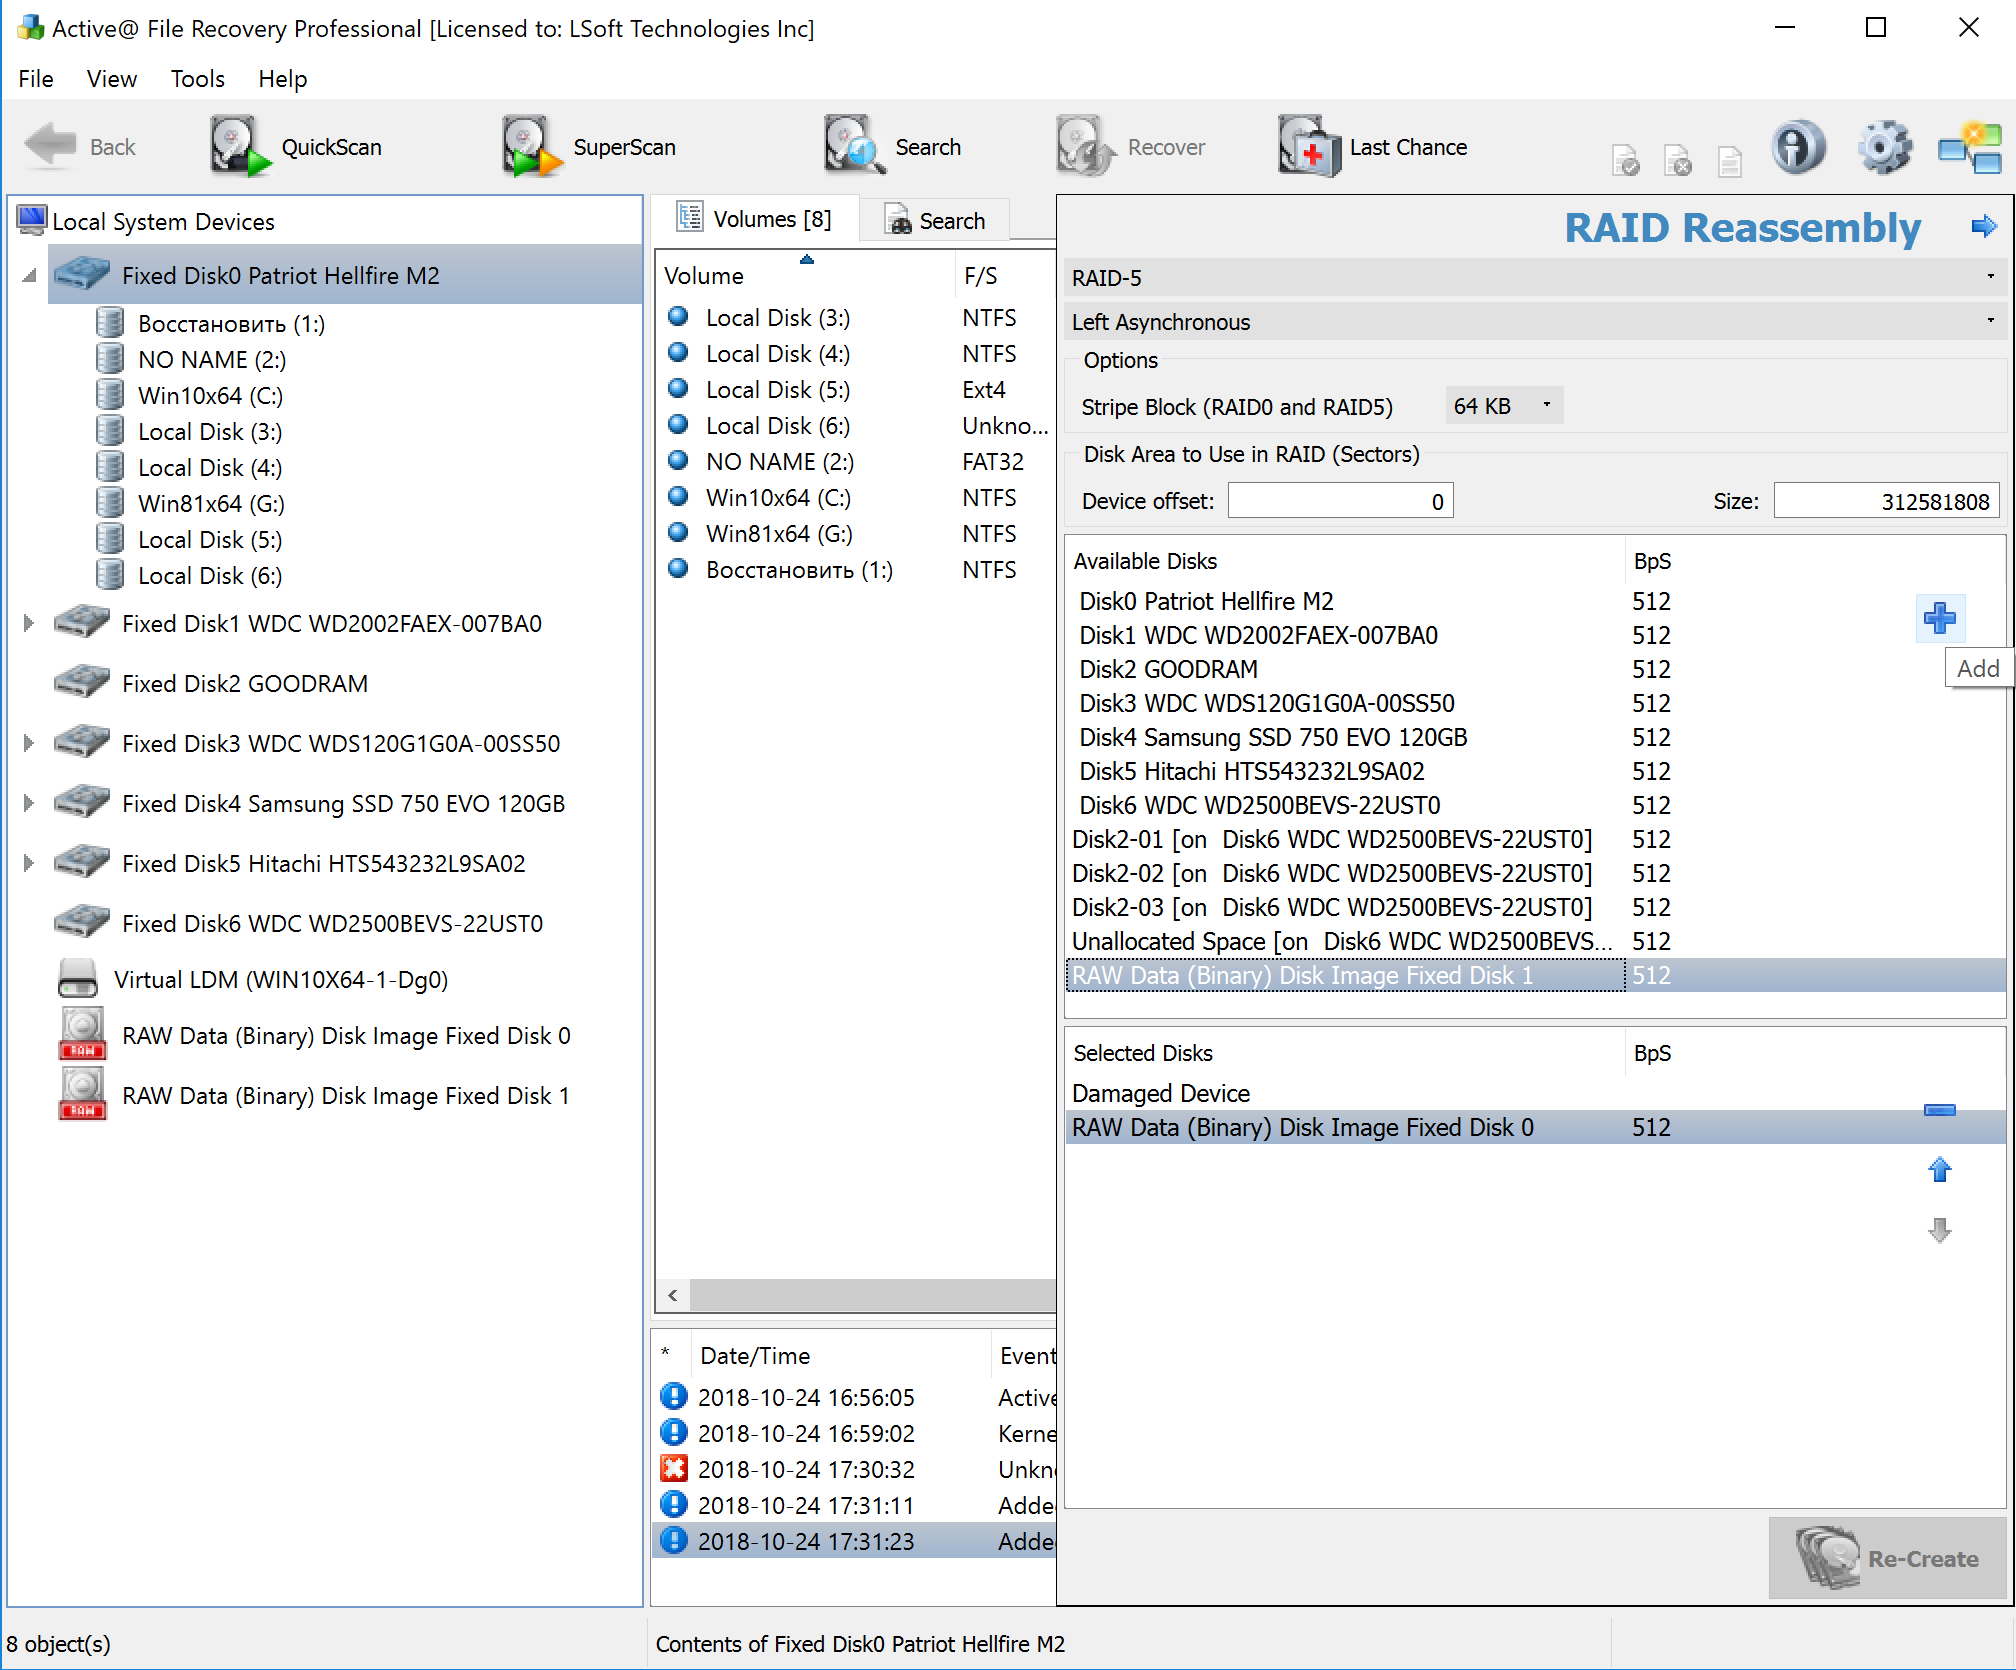Expand Fixed Disk1 WDC WD2002FAEX tree node
The height and width of the screenshot is (1670, 2016).
tap(28, 623)
